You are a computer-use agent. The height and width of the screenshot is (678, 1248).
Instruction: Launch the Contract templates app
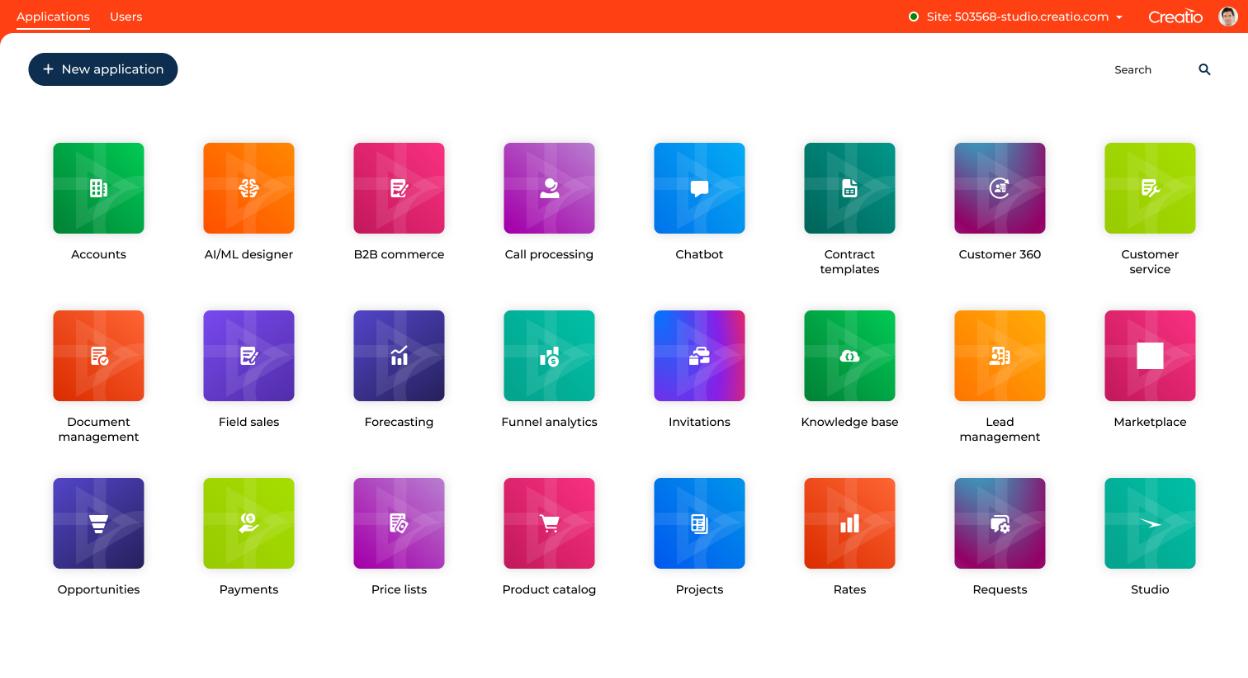click(x=849, y=188)
